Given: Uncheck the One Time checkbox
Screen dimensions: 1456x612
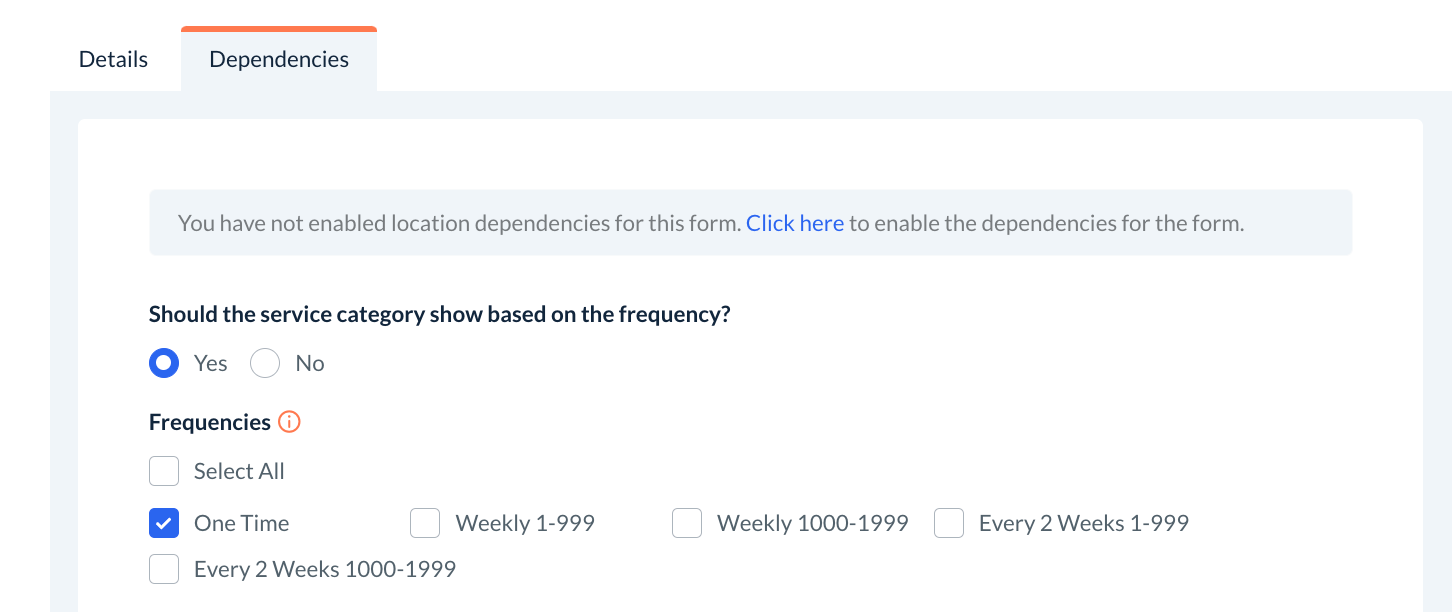Looking at the screenshot, I should 164,523.
